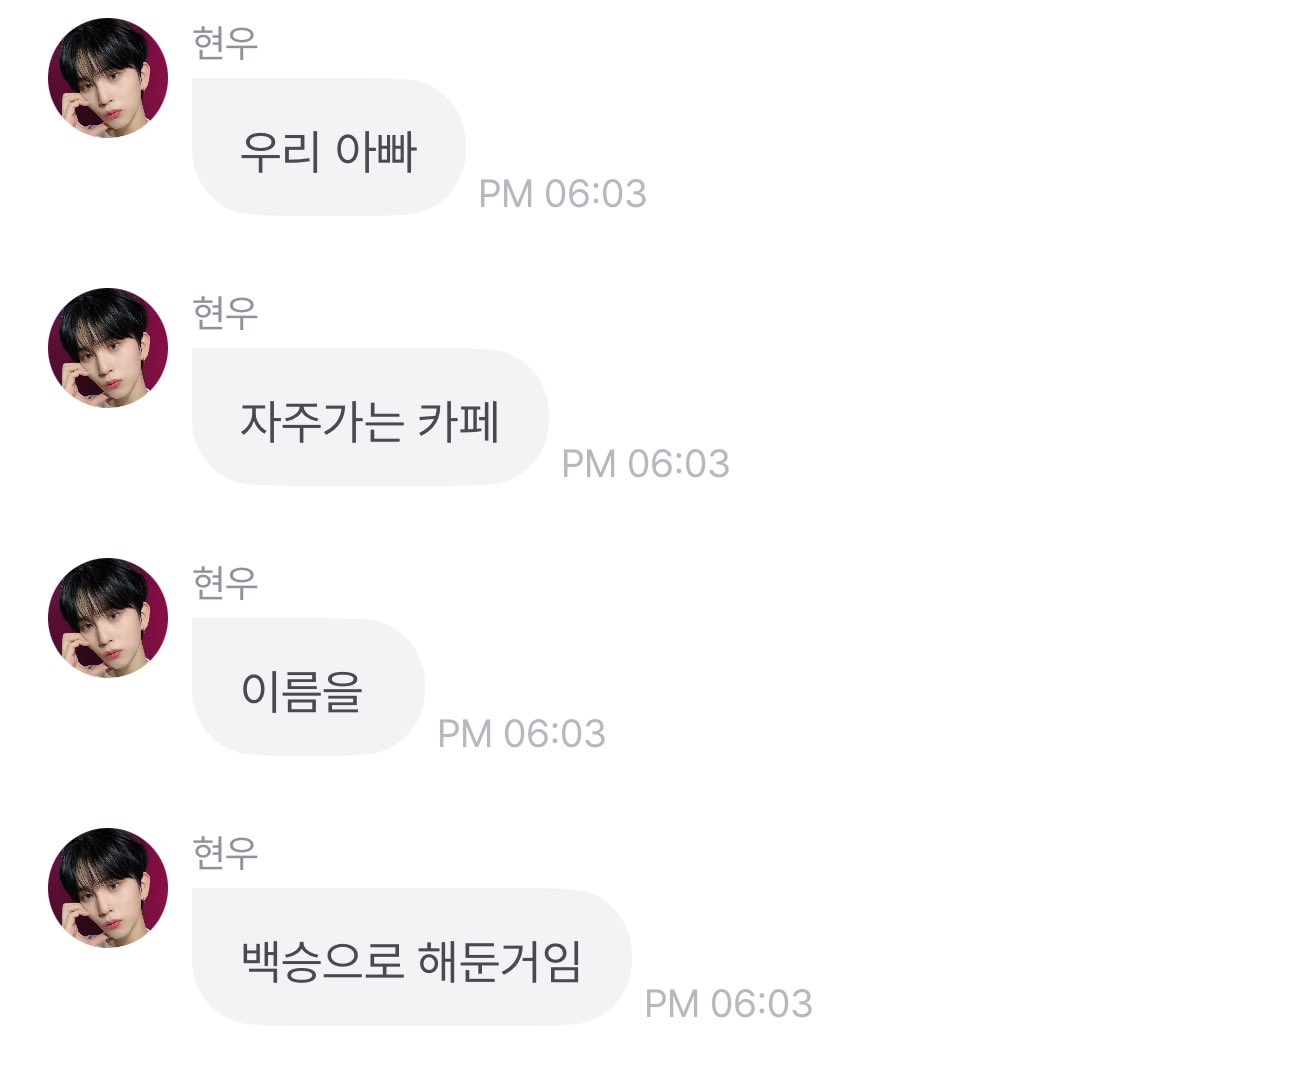Click timestamp PM 06:03 beside '이름을'

pyautogui.click(x=522, y=734)
